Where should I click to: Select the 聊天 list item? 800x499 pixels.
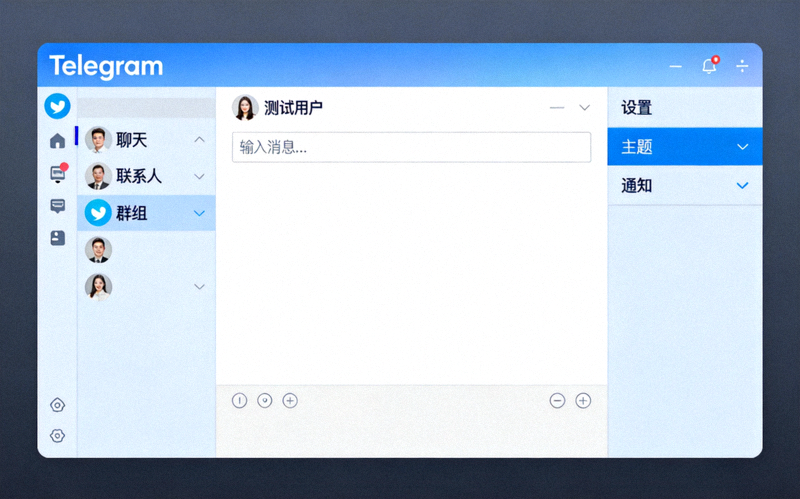click(x=146, y=140)
